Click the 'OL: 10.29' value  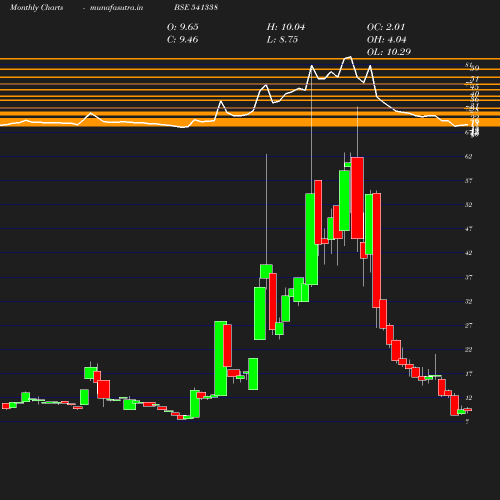tap(389, 52)
